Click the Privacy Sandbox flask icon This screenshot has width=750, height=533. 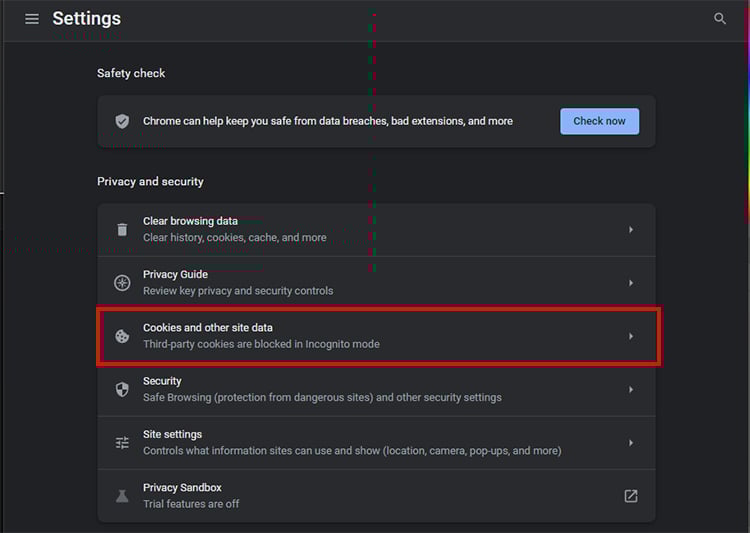122,496
